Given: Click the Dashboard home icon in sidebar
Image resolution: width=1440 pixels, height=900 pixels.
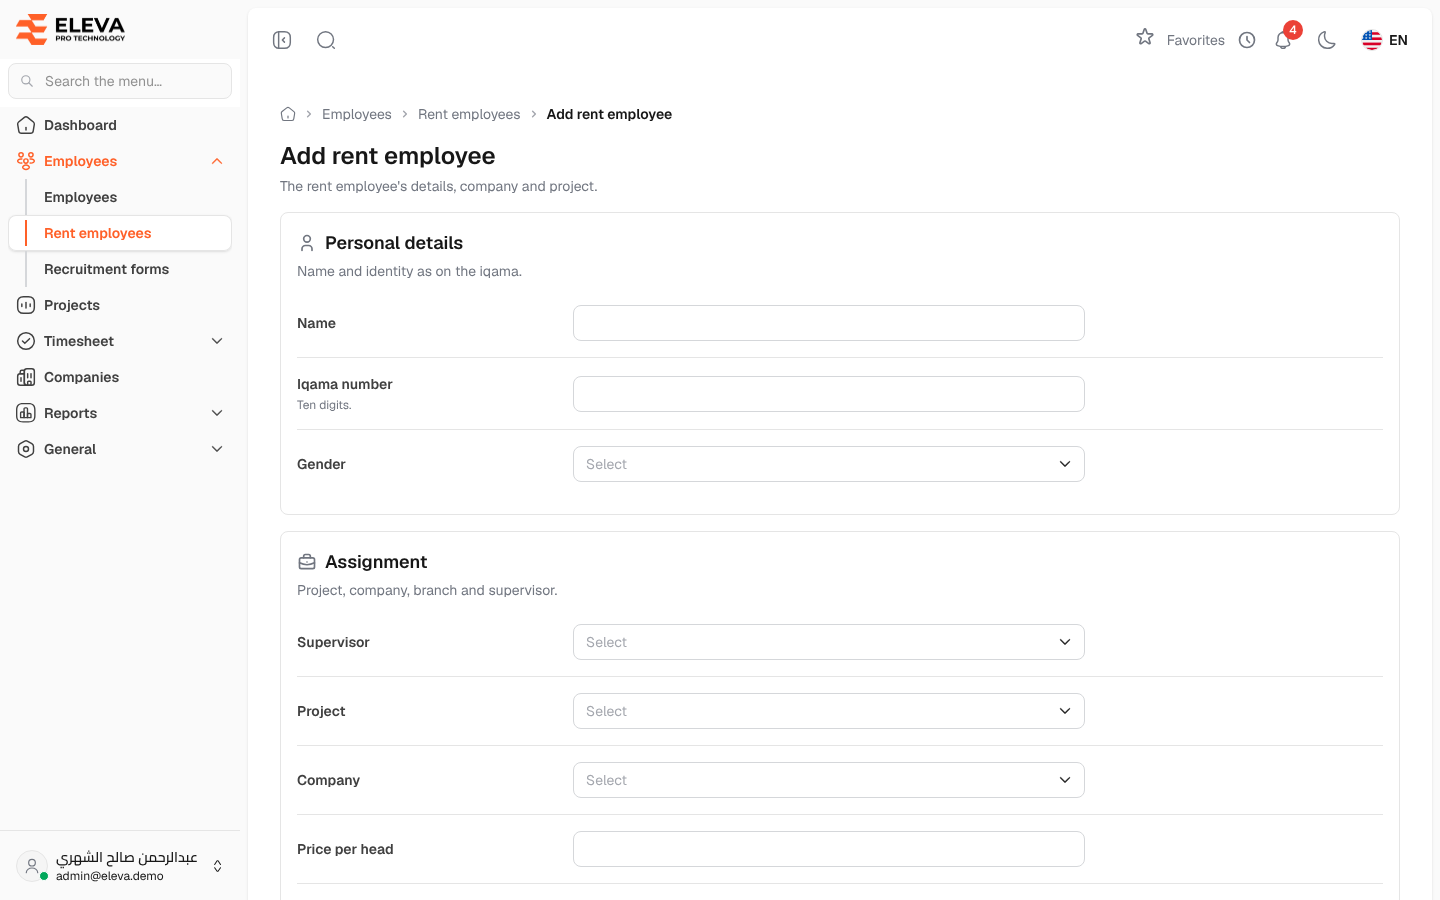Looking at the screenshot, I should coord(26,125).
